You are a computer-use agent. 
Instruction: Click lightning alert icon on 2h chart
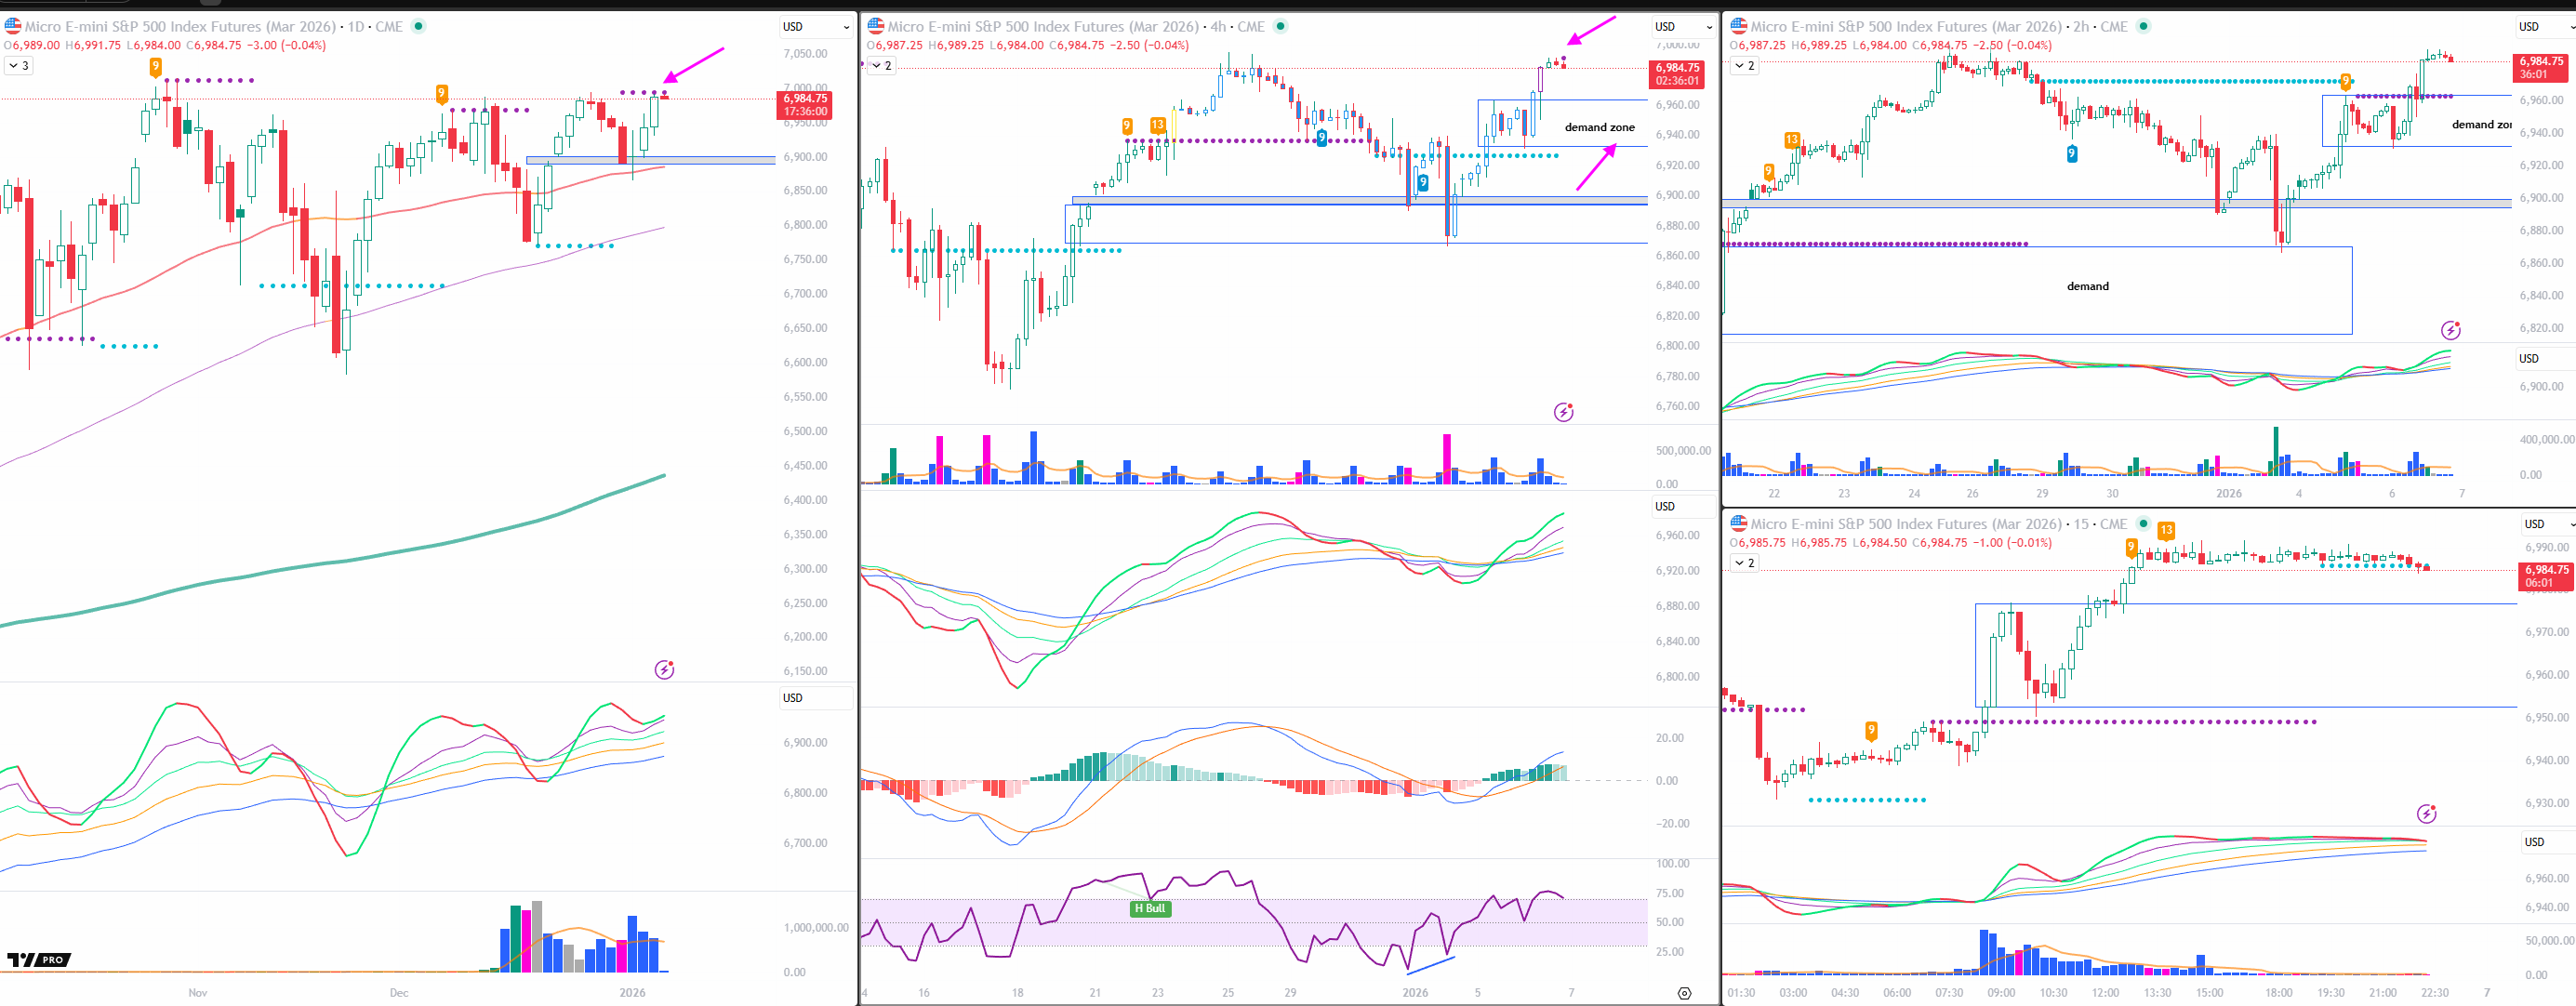click(2450, 330)
